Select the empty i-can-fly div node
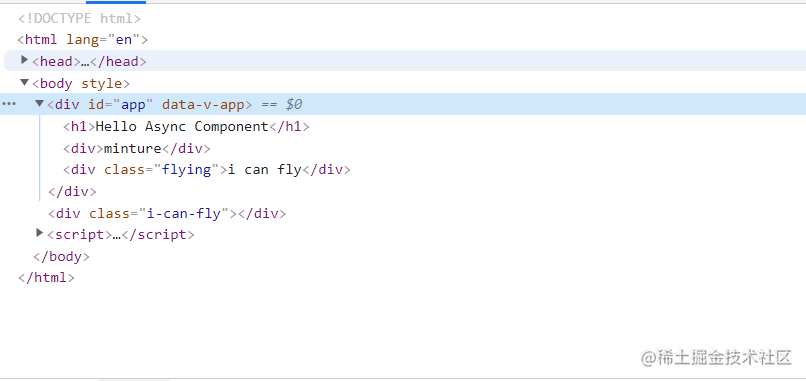This screenshot has height=381, width=806. 167,213
